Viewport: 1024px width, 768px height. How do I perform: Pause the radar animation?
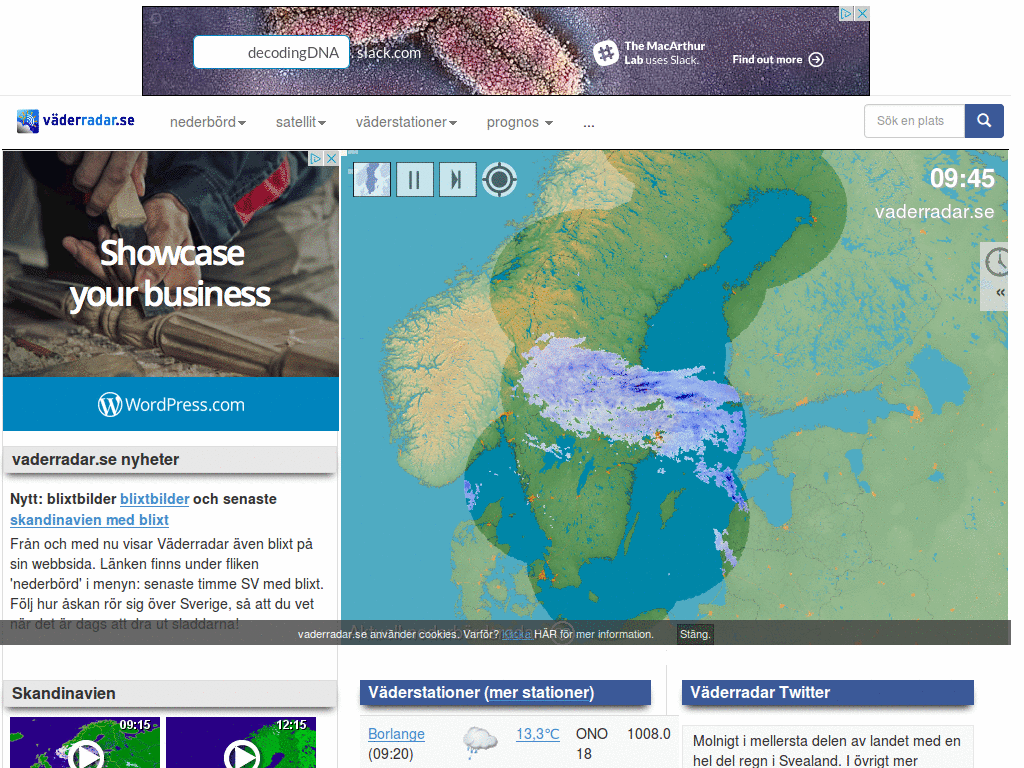(415, 179)
